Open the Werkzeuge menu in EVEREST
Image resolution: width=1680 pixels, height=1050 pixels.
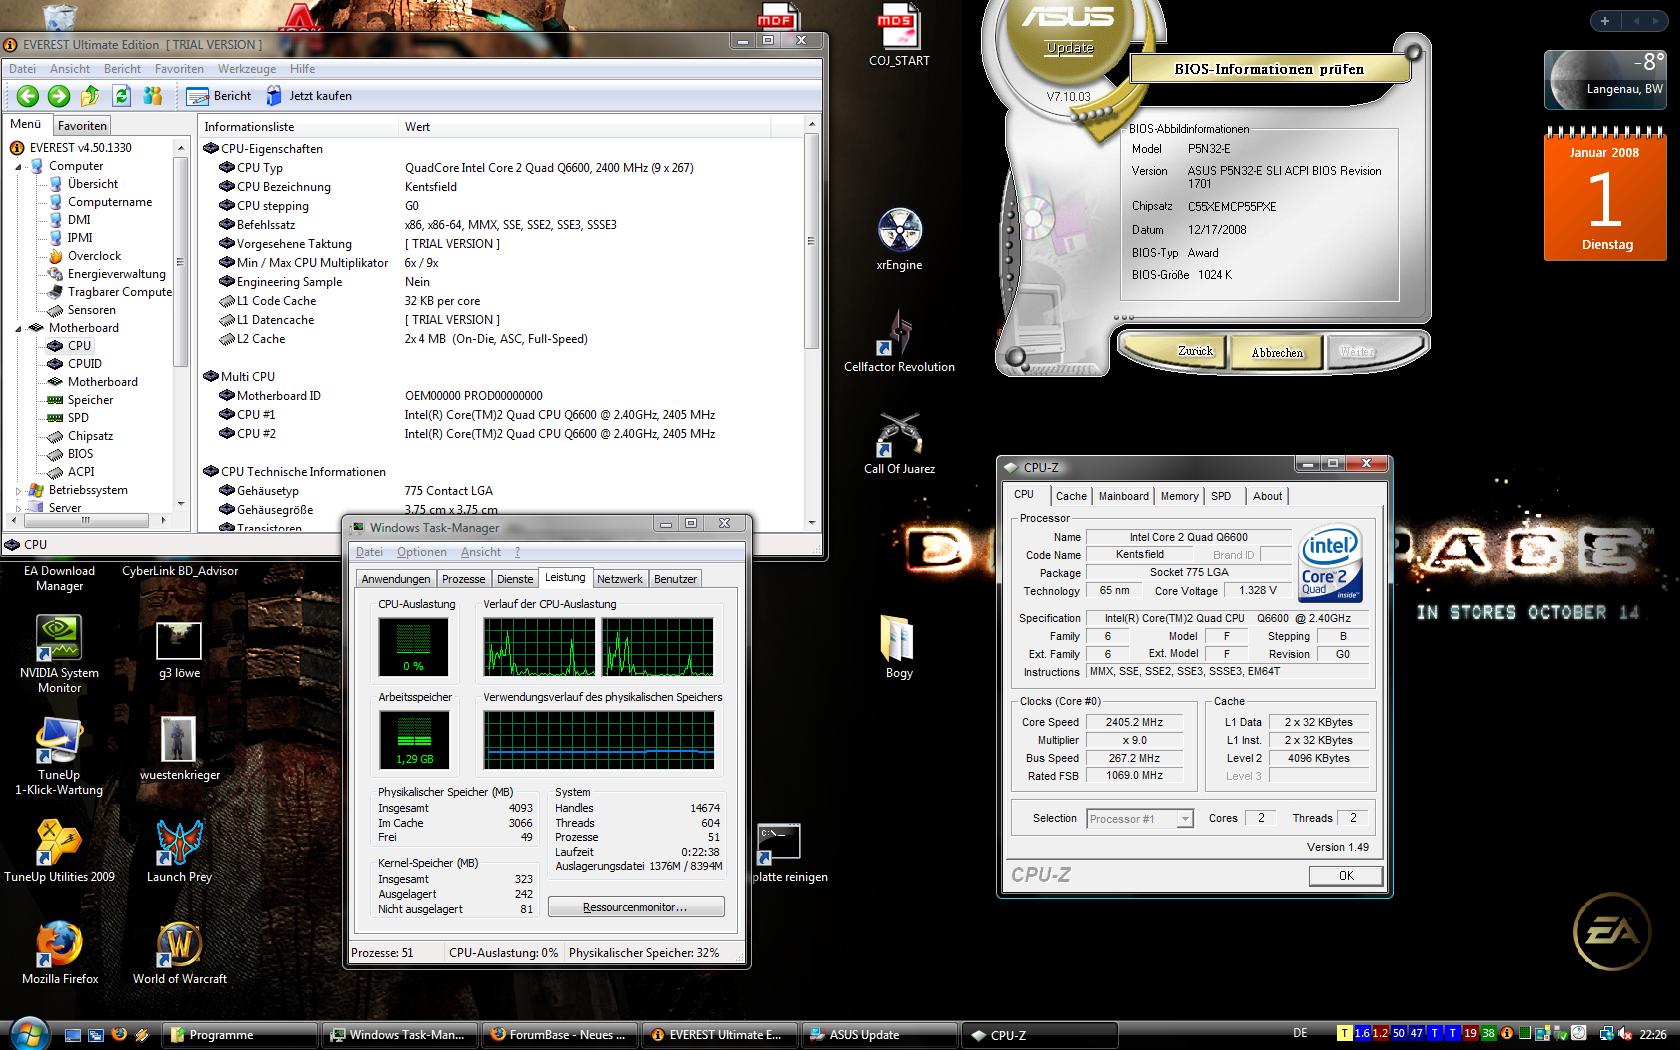point(247,69)
